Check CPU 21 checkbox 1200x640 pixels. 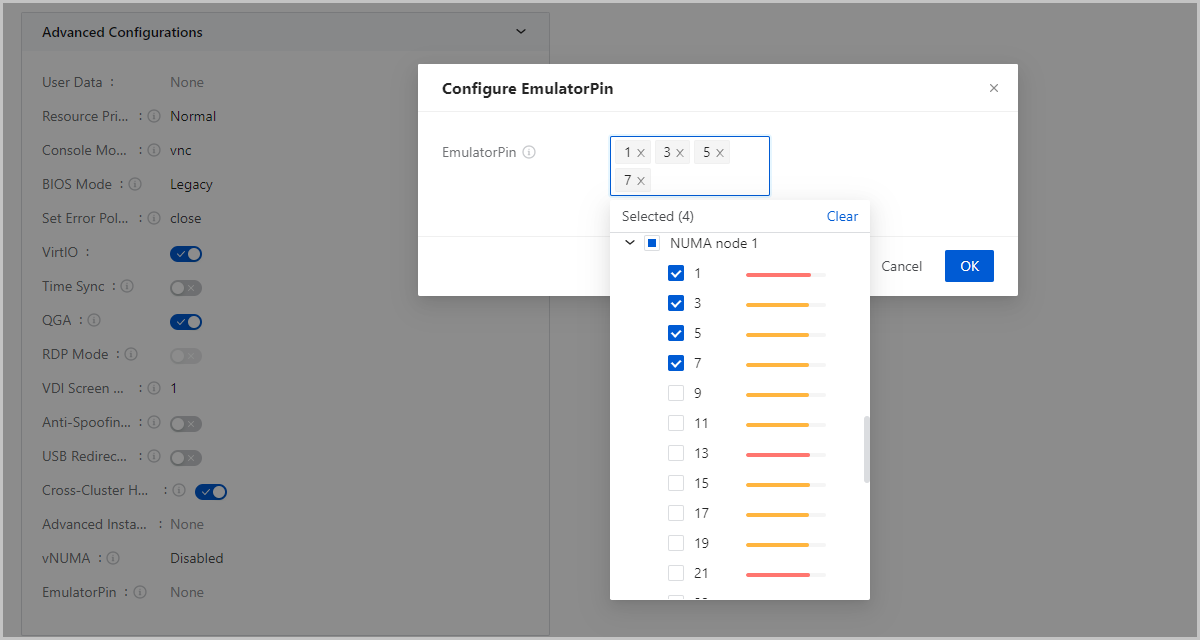[x=676, y=573]
